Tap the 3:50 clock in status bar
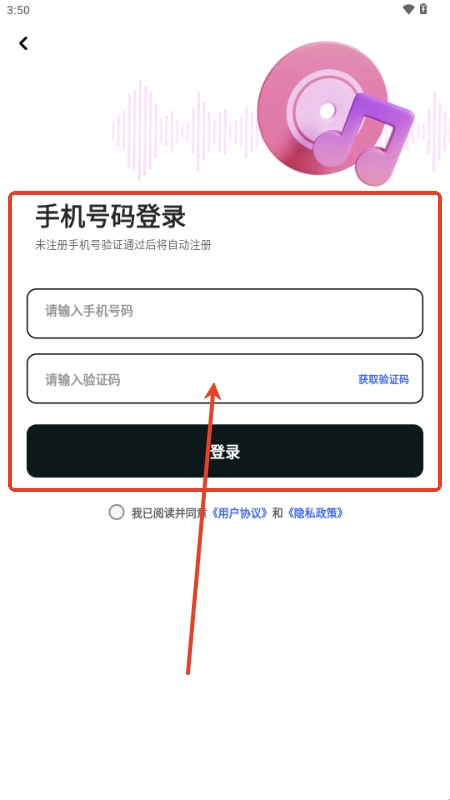This screenshot has height=800, width=450. point(18,10)
